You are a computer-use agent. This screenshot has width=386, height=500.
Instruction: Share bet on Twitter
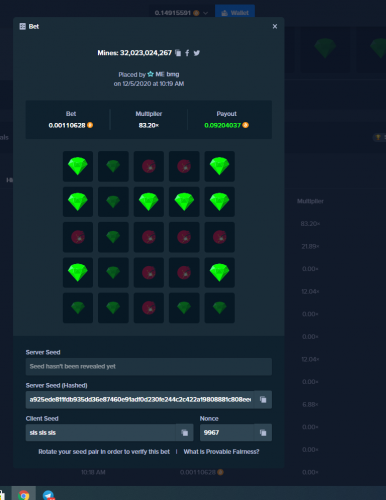197,53
